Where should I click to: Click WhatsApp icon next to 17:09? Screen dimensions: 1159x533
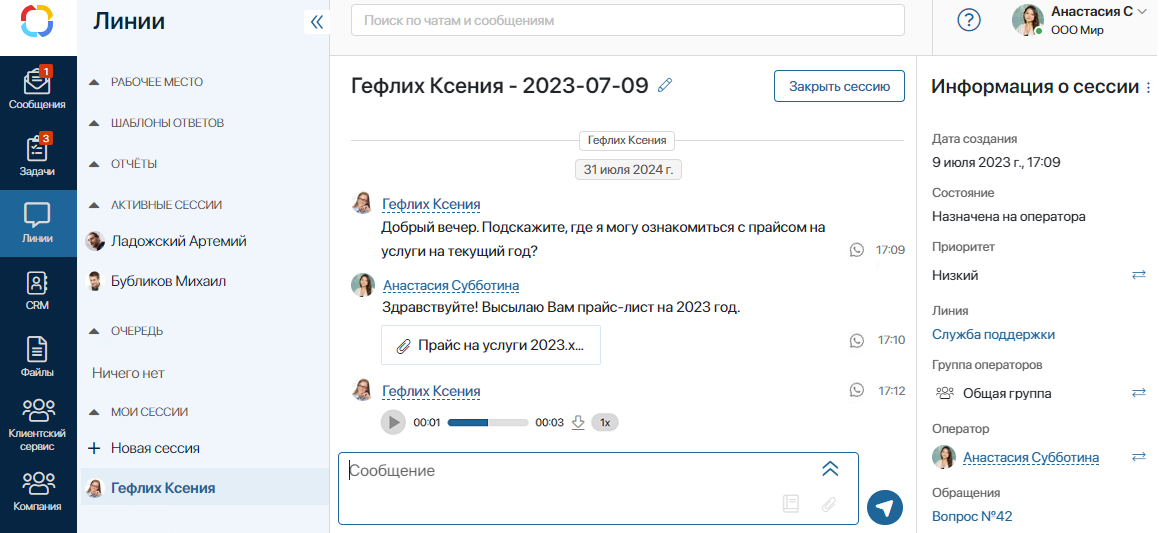tap(857, 250)
